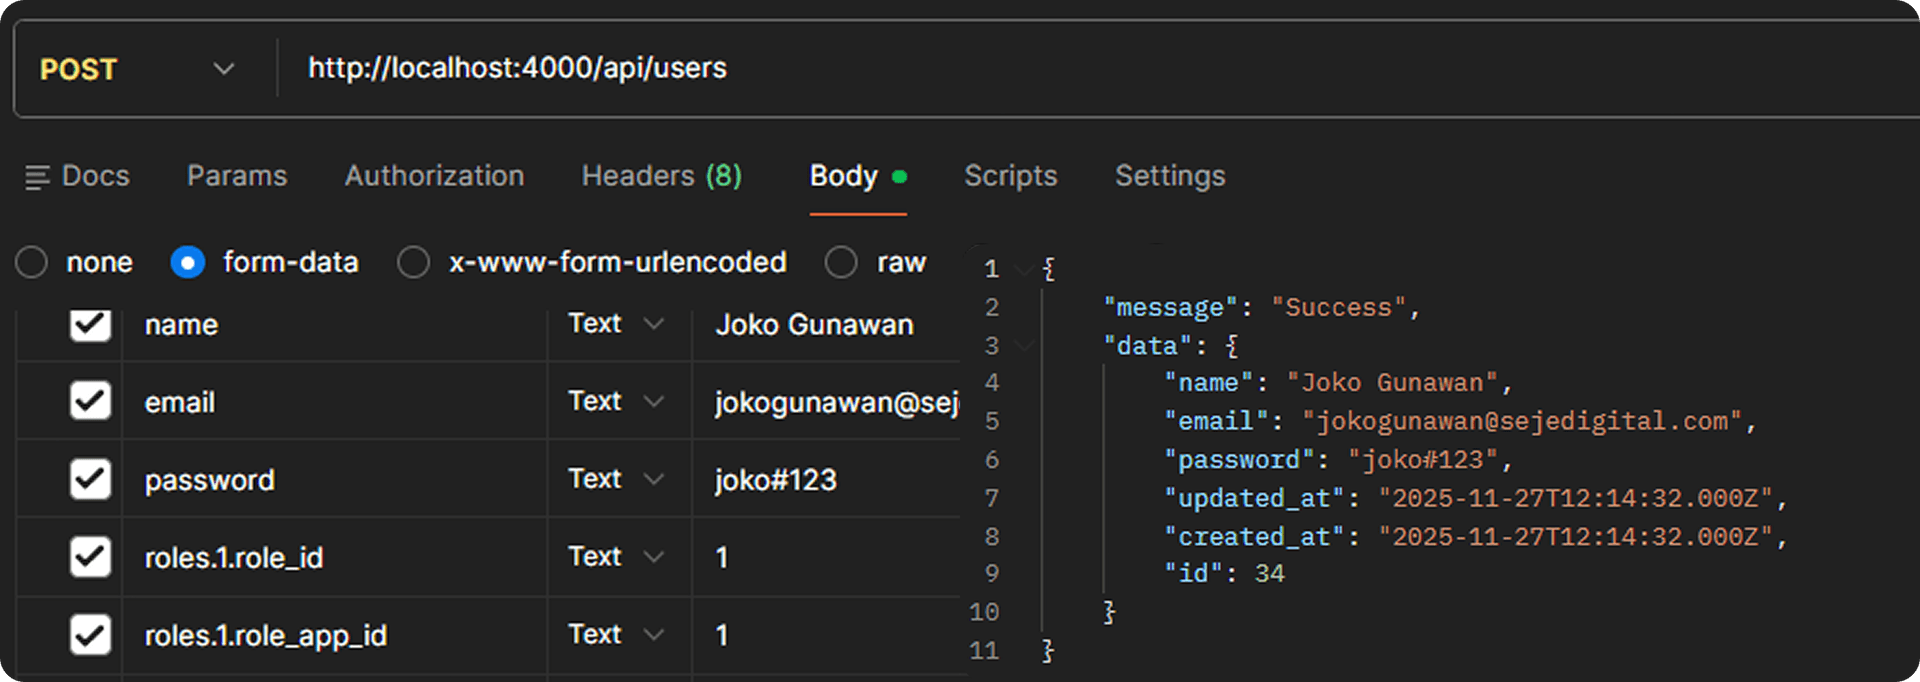Switch to the Params tab
The width and height of the screenshot is (1920, 682).
(237, 176)
